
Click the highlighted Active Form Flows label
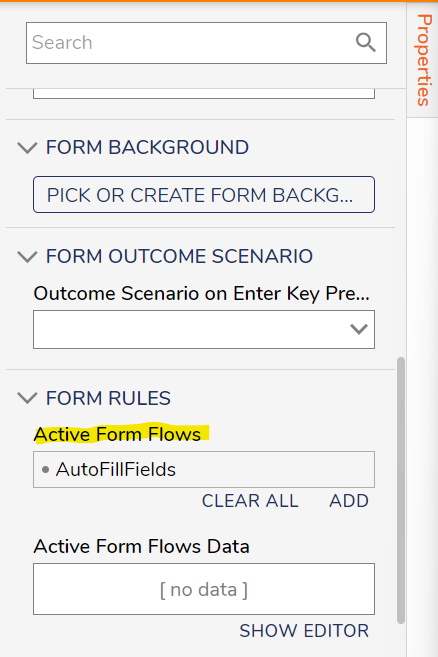(117, 435)
